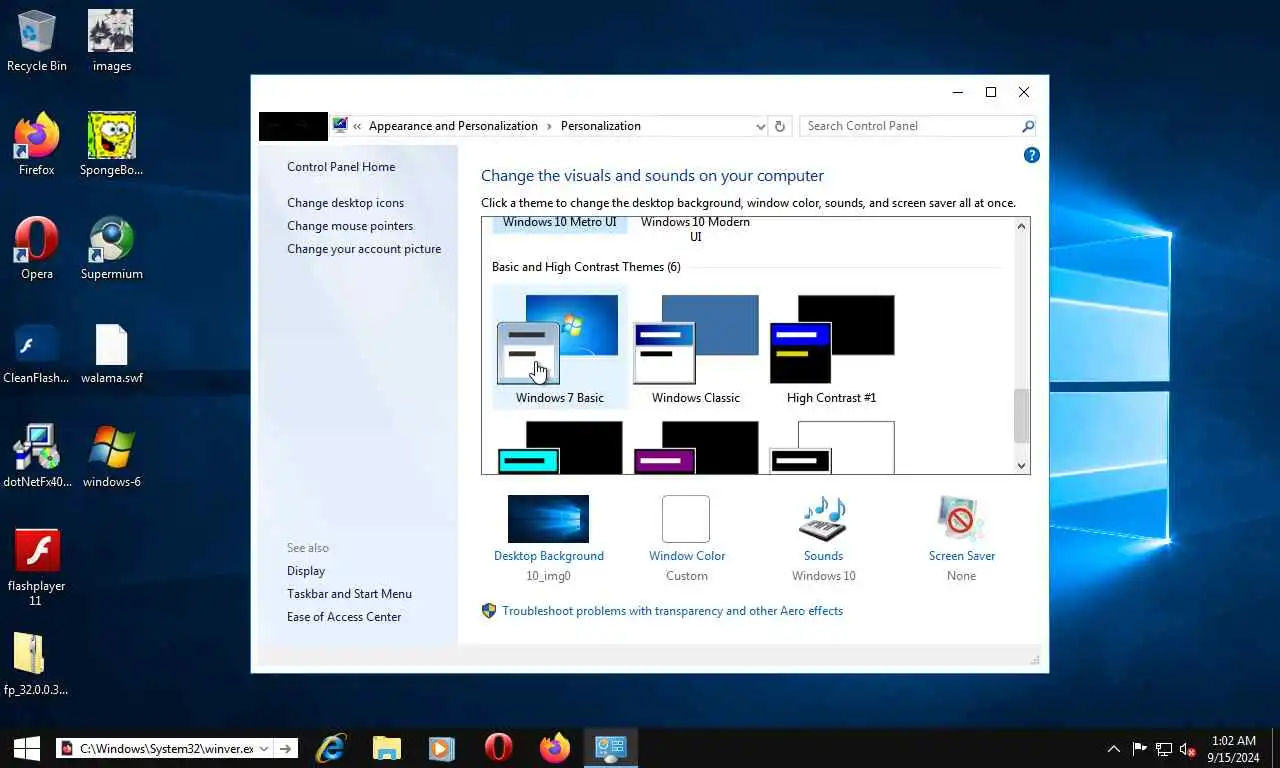This screenshot has height=768, width=1280.
Task: Click Change desktop icons link
Action: click(x=346, y=203)
